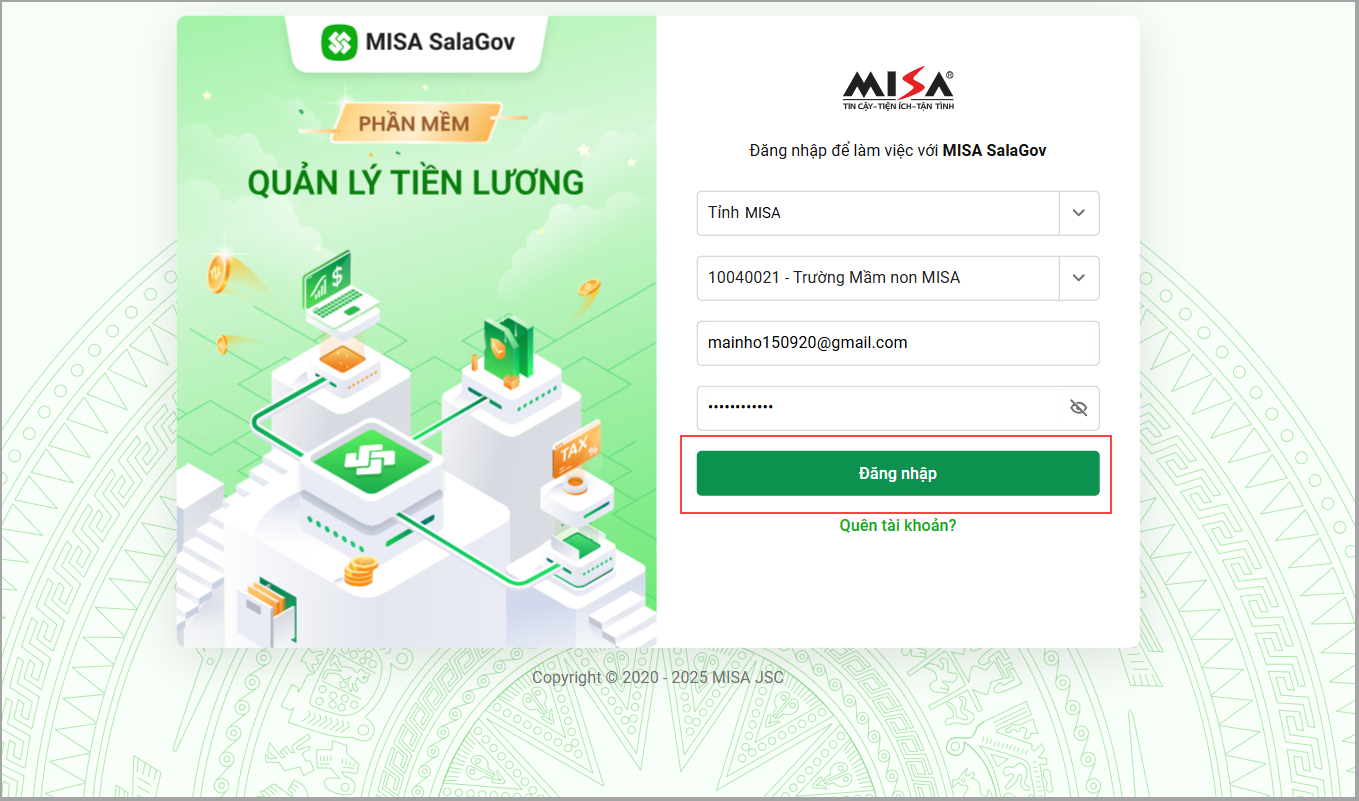Click the laptop with dollar sign illustration
This screenshot has width=1359, height=801.
[341, 289]
